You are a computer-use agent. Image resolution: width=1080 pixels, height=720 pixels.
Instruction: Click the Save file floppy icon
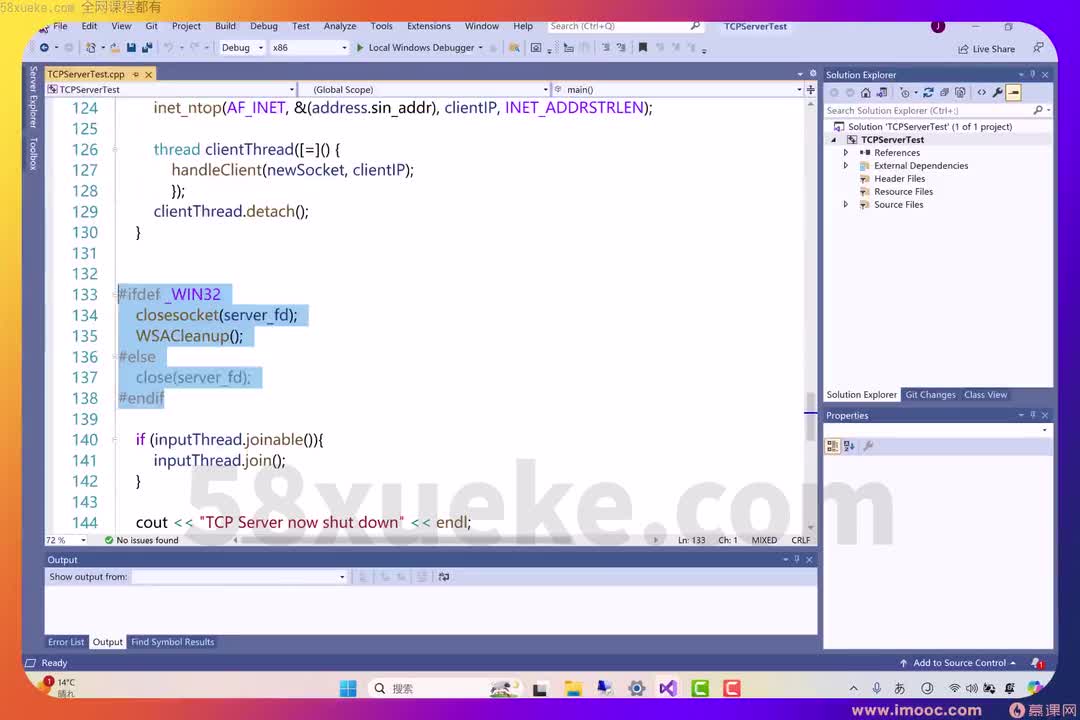click(x=131, y=48)
